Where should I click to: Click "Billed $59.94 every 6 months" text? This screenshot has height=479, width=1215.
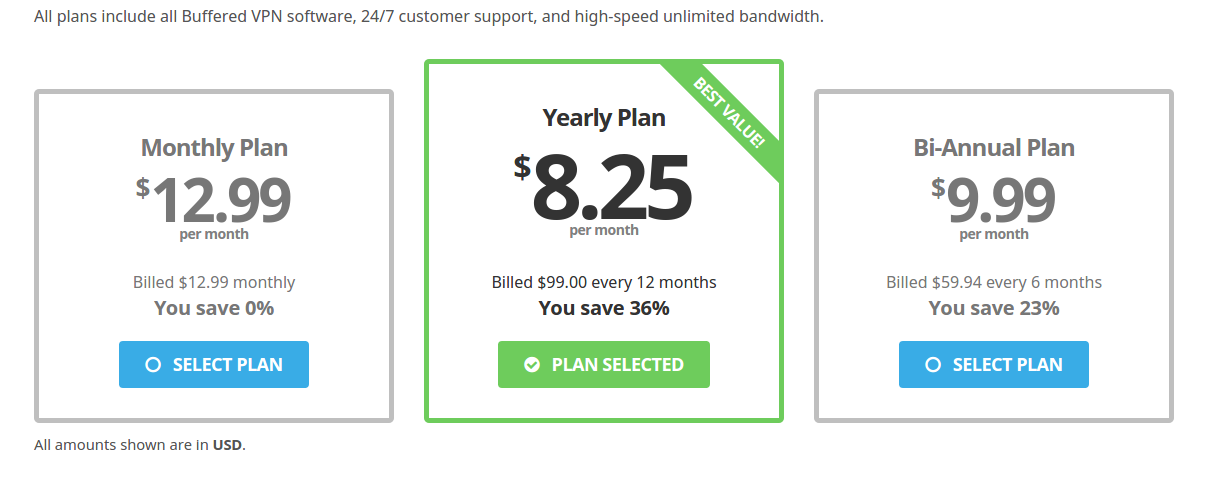tap(994, 282)
